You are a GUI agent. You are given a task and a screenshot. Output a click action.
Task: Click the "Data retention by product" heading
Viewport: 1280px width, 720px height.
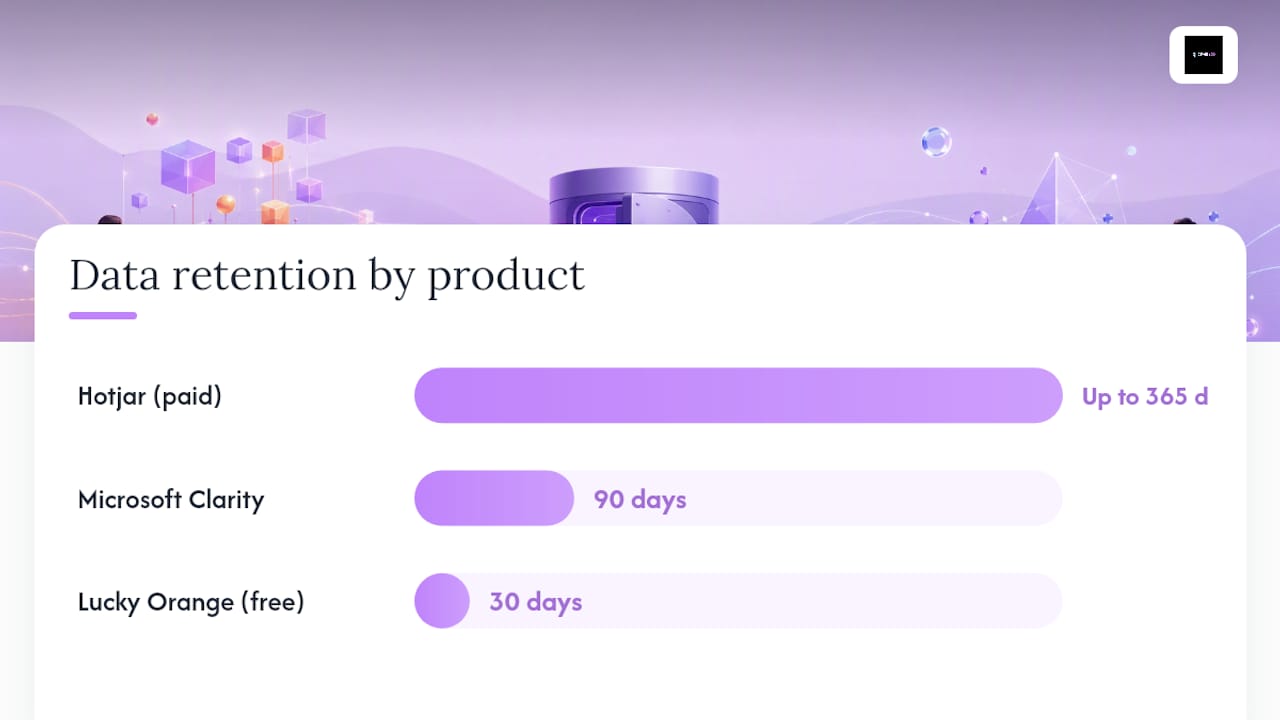coord(327,276)
